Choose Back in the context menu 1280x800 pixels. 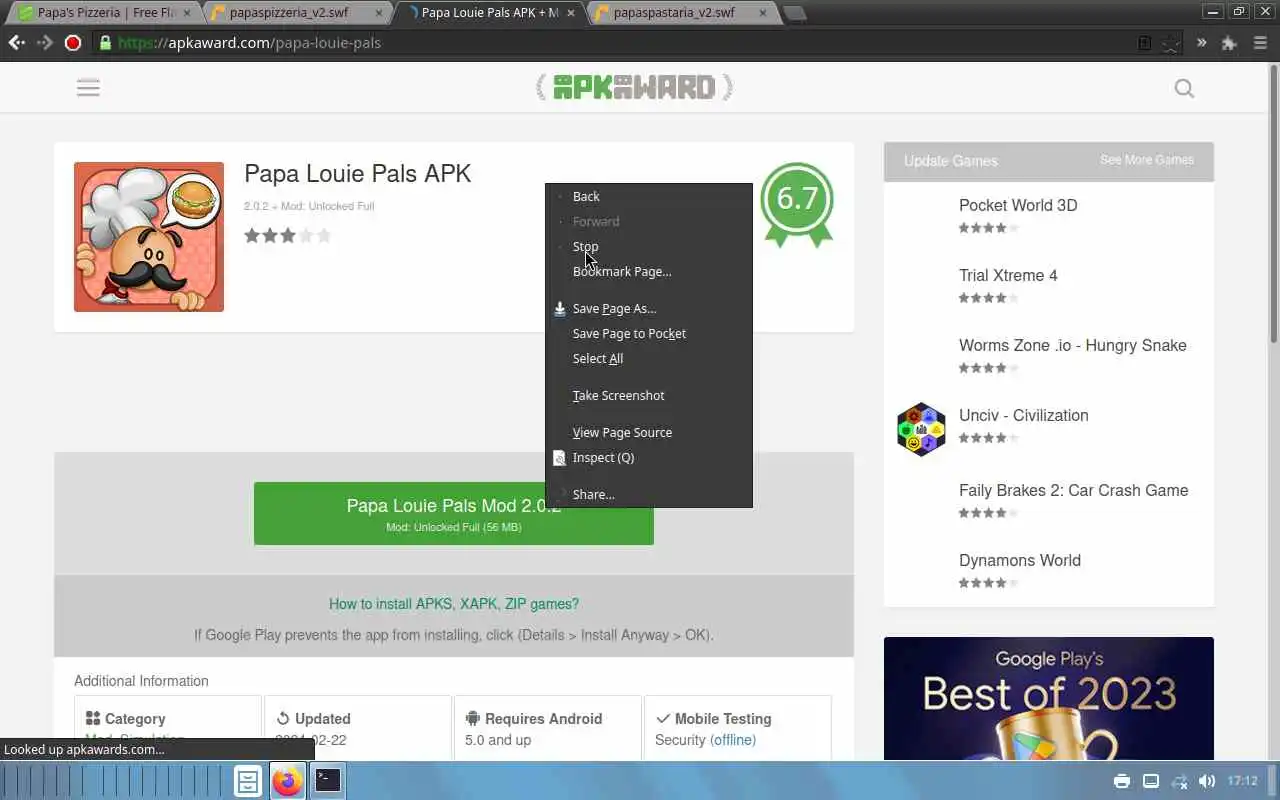tap(648, 196)
